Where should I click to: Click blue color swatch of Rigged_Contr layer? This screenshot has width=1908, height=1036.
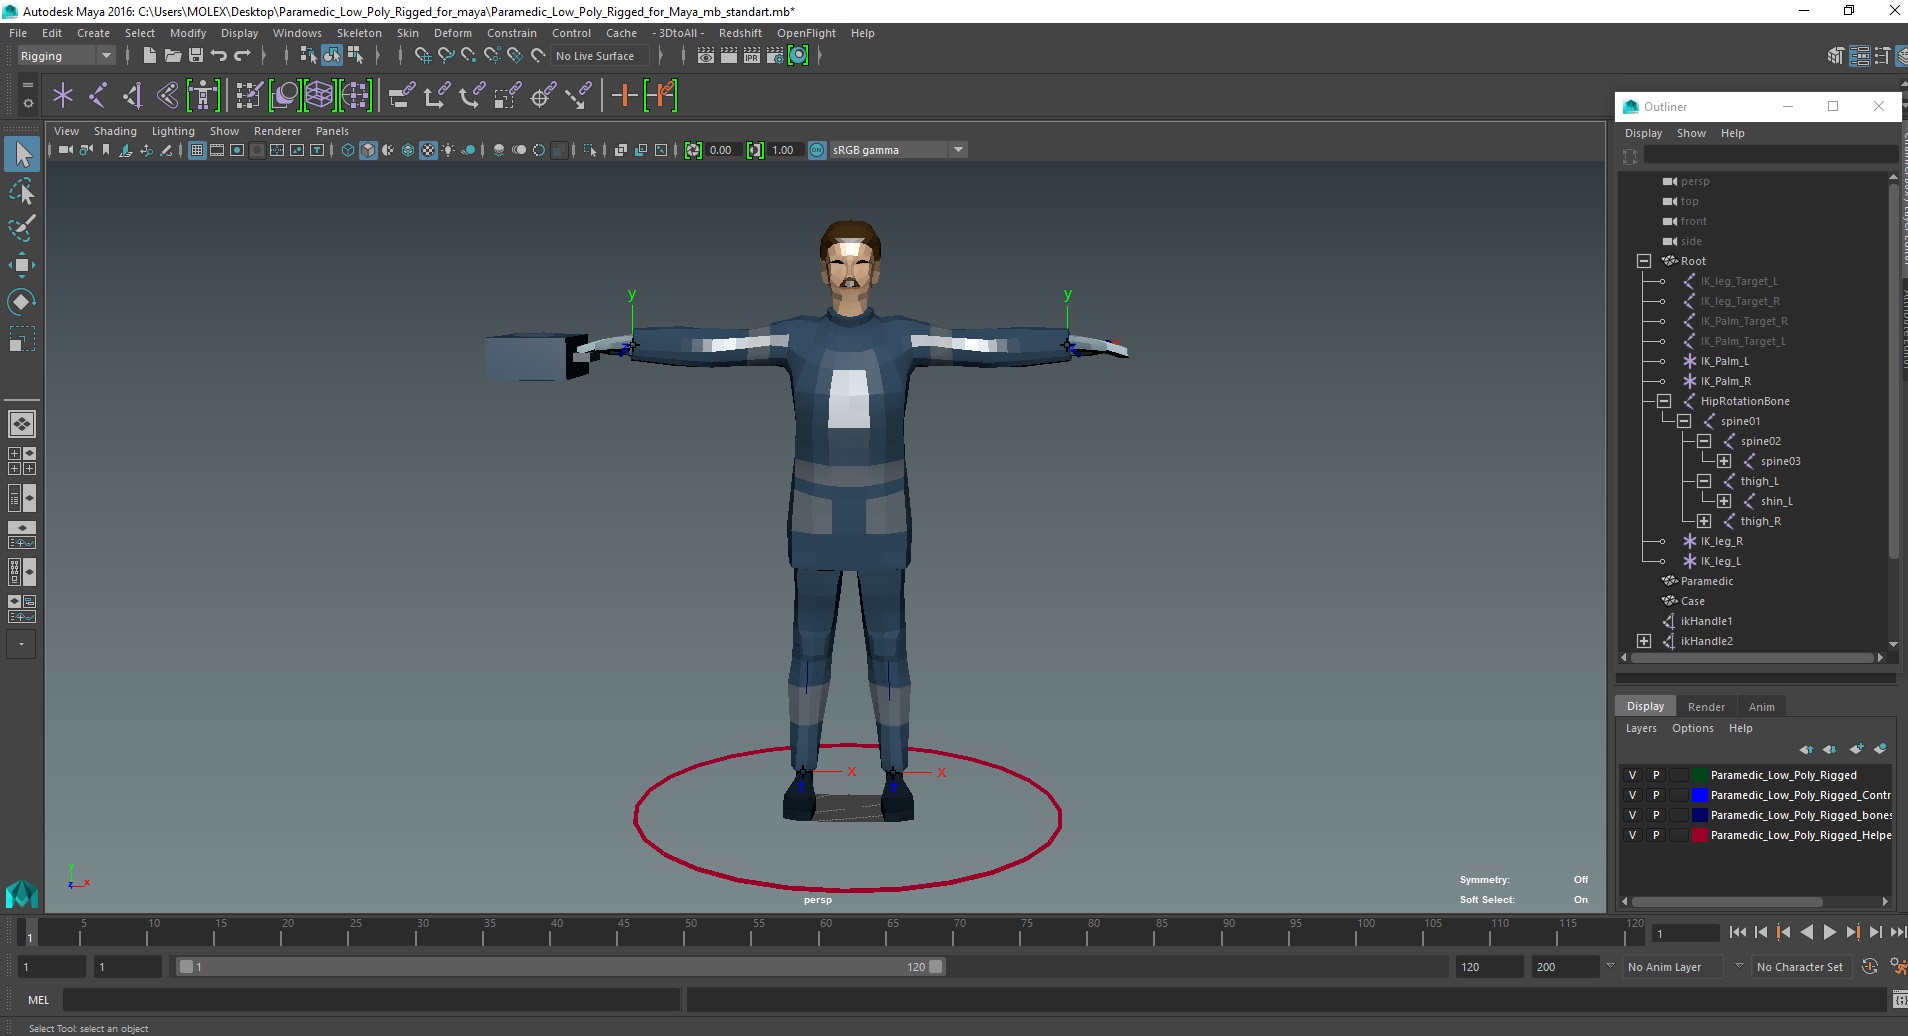pos(1699,795)
